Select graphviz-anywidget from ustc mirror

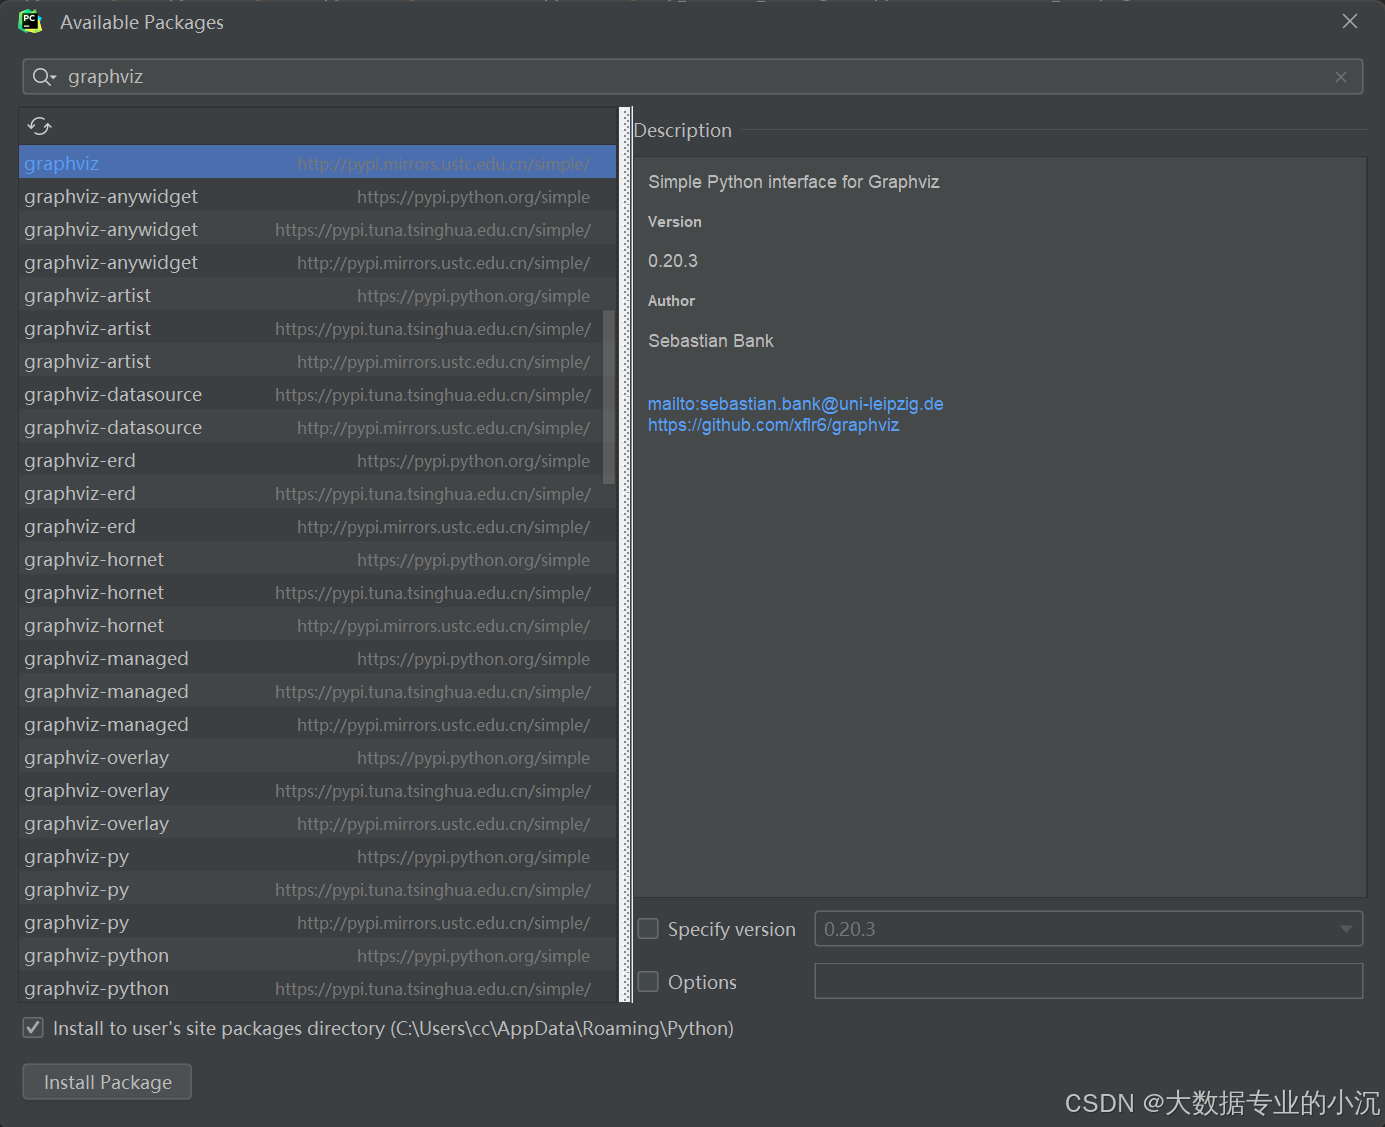317,262
